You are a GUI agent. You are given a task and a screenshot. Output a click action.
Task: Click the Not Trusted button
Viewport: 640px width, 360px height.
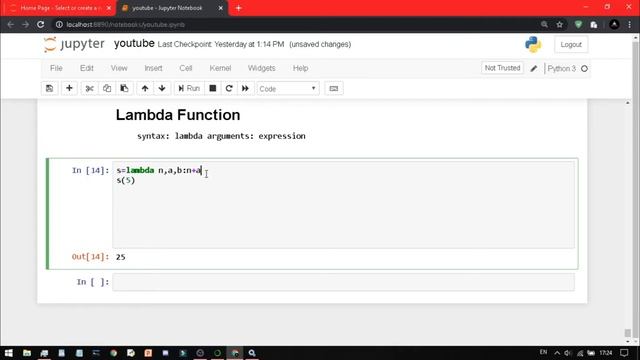tap(502, 68)
